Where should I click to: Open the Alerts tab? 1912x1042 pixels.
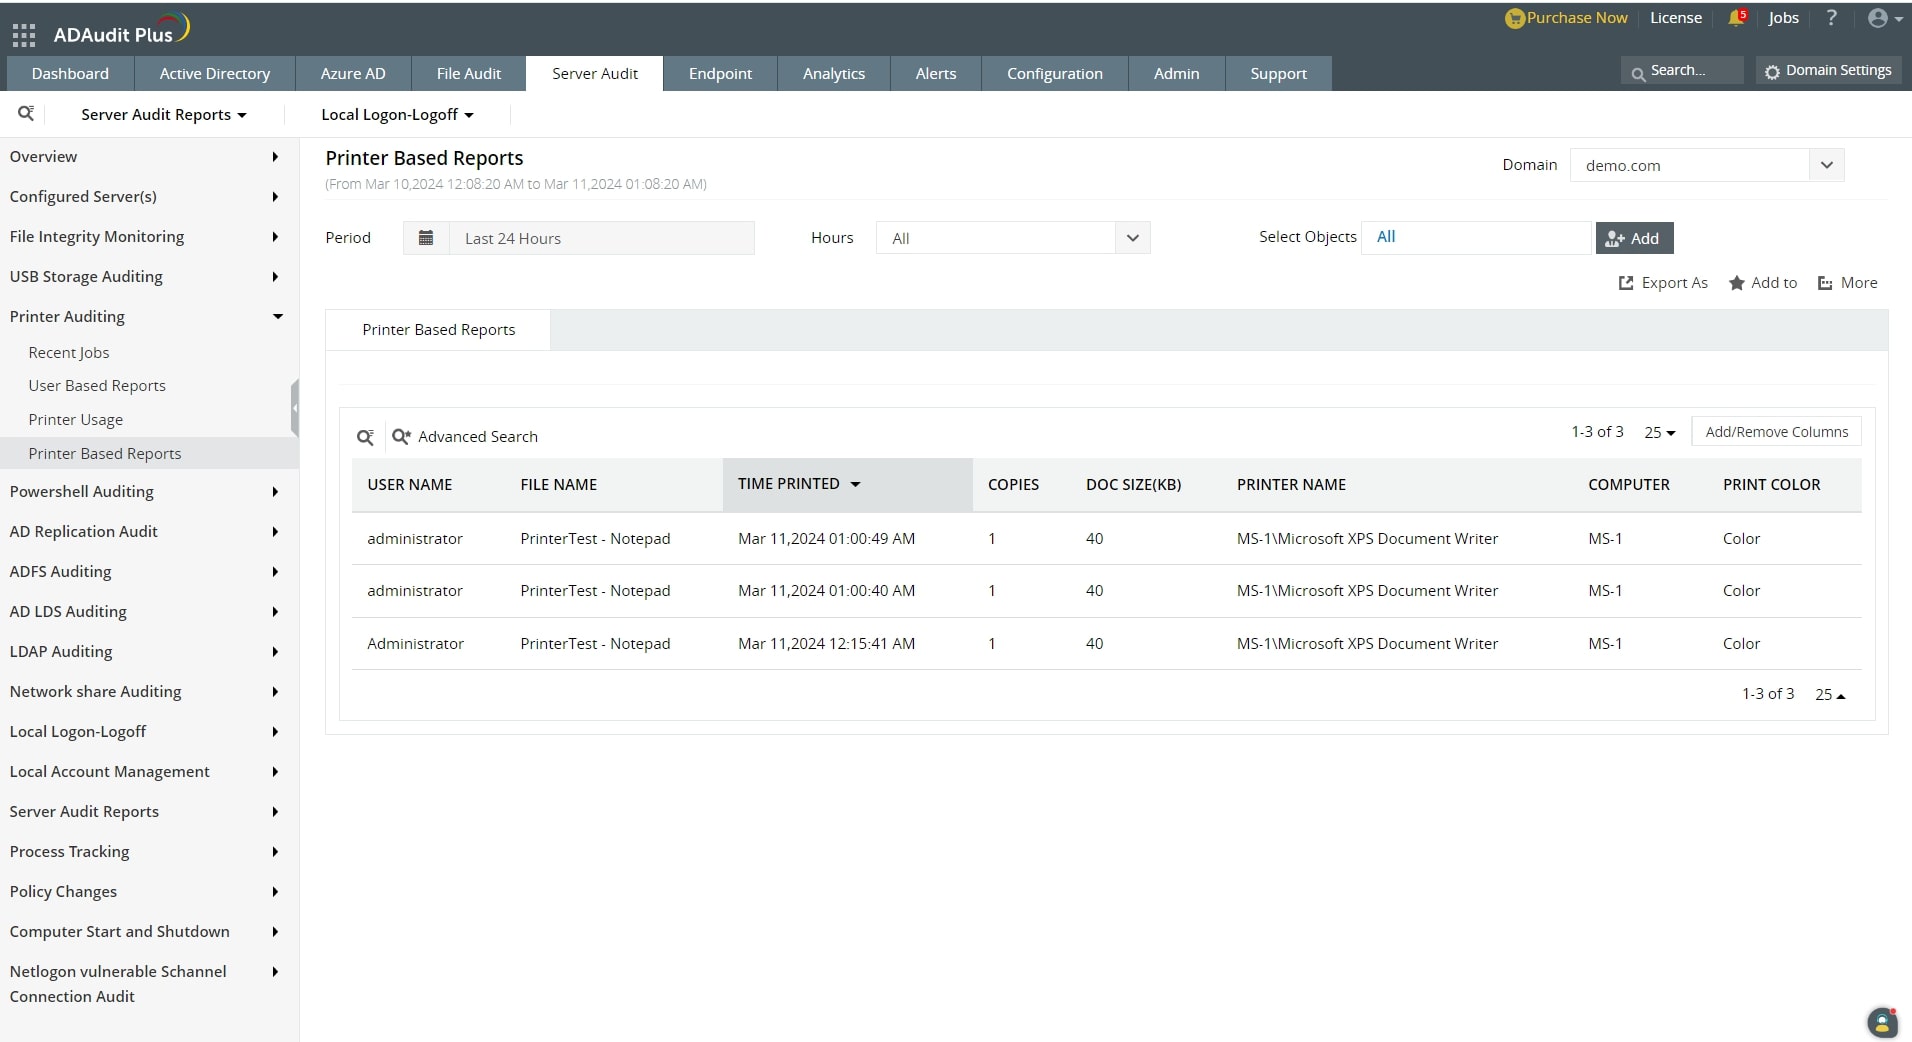tap(936, 73)
